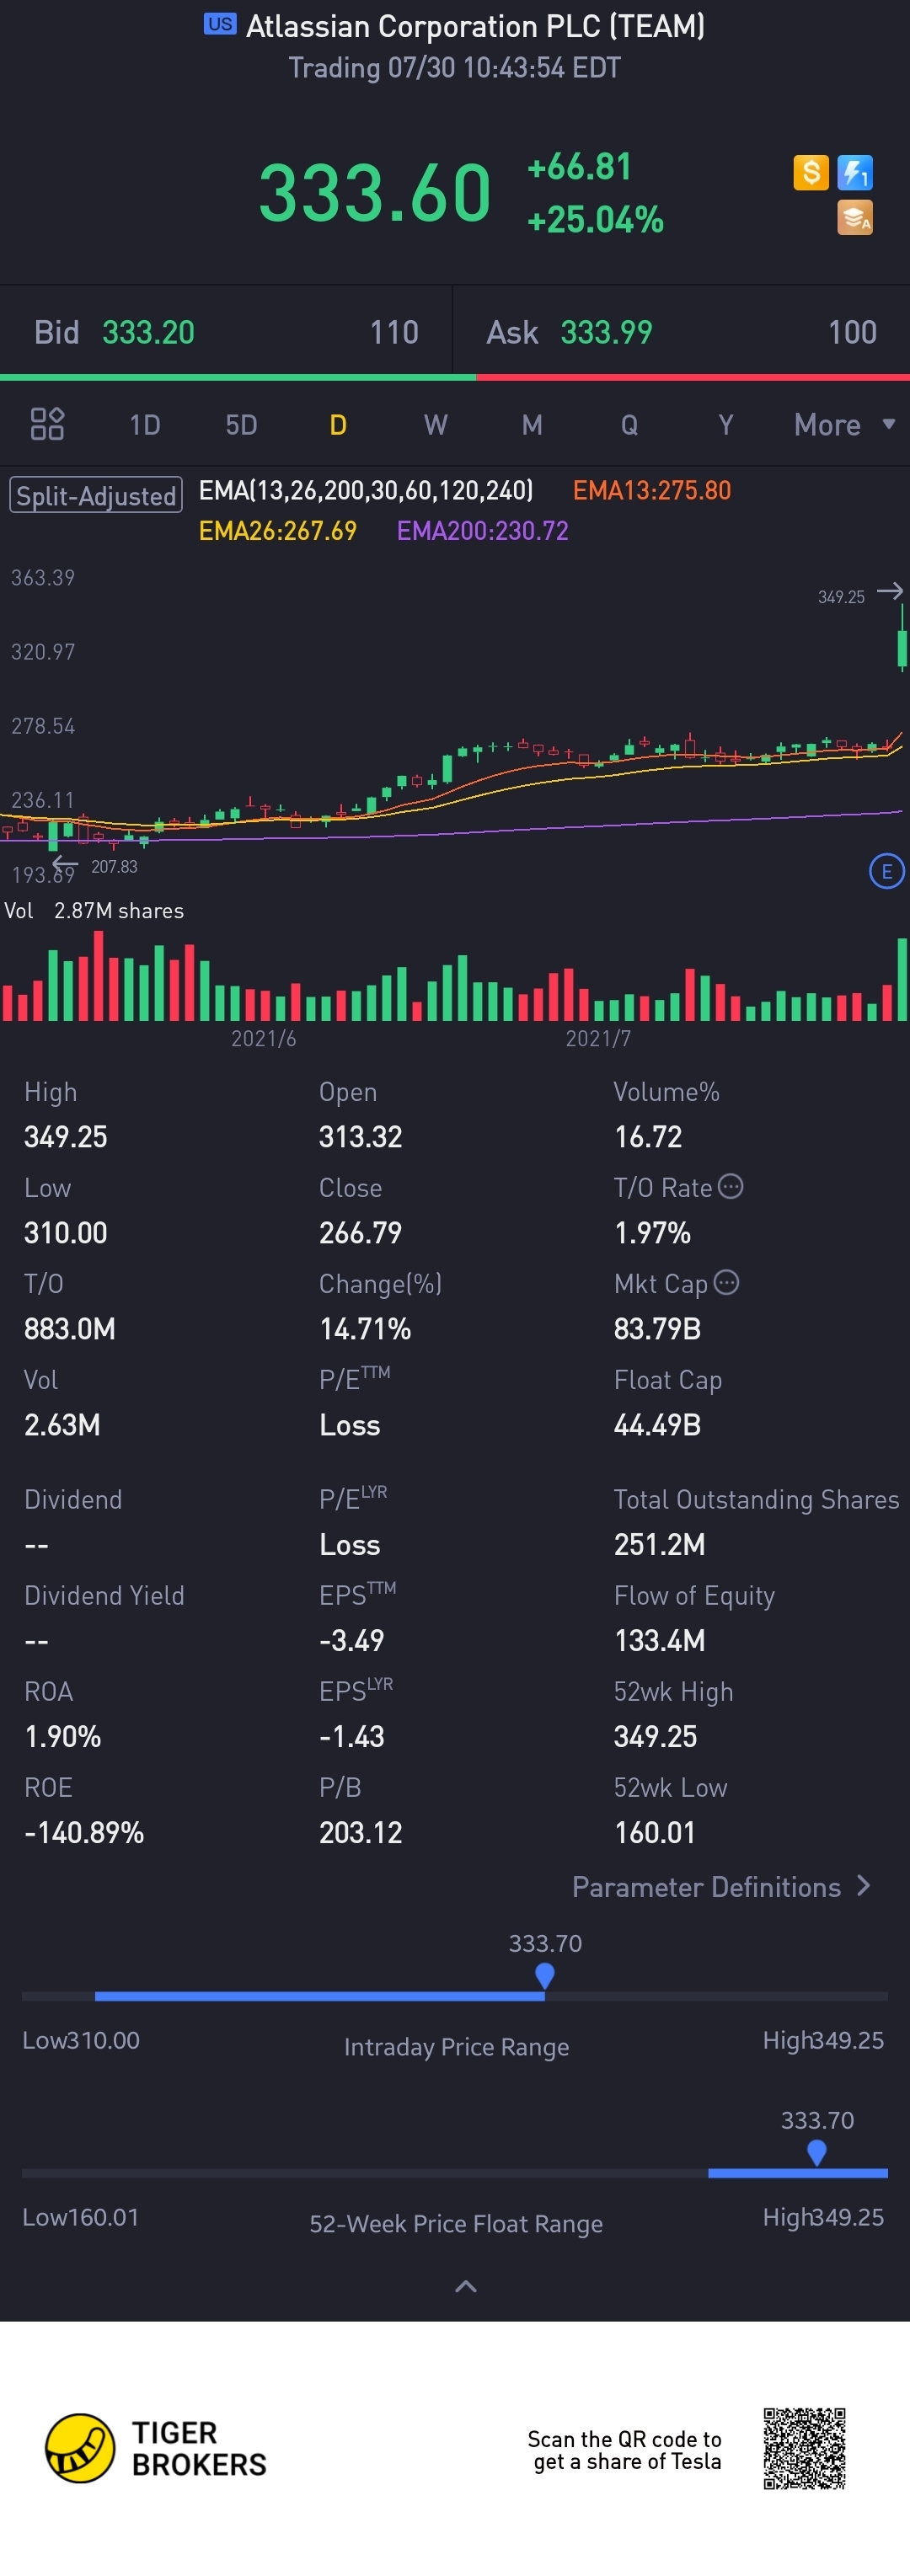Tap the Vol 2.87M shares label
Image resolution: width=910 pixels, height=2576 pixels.
(94, 910)
